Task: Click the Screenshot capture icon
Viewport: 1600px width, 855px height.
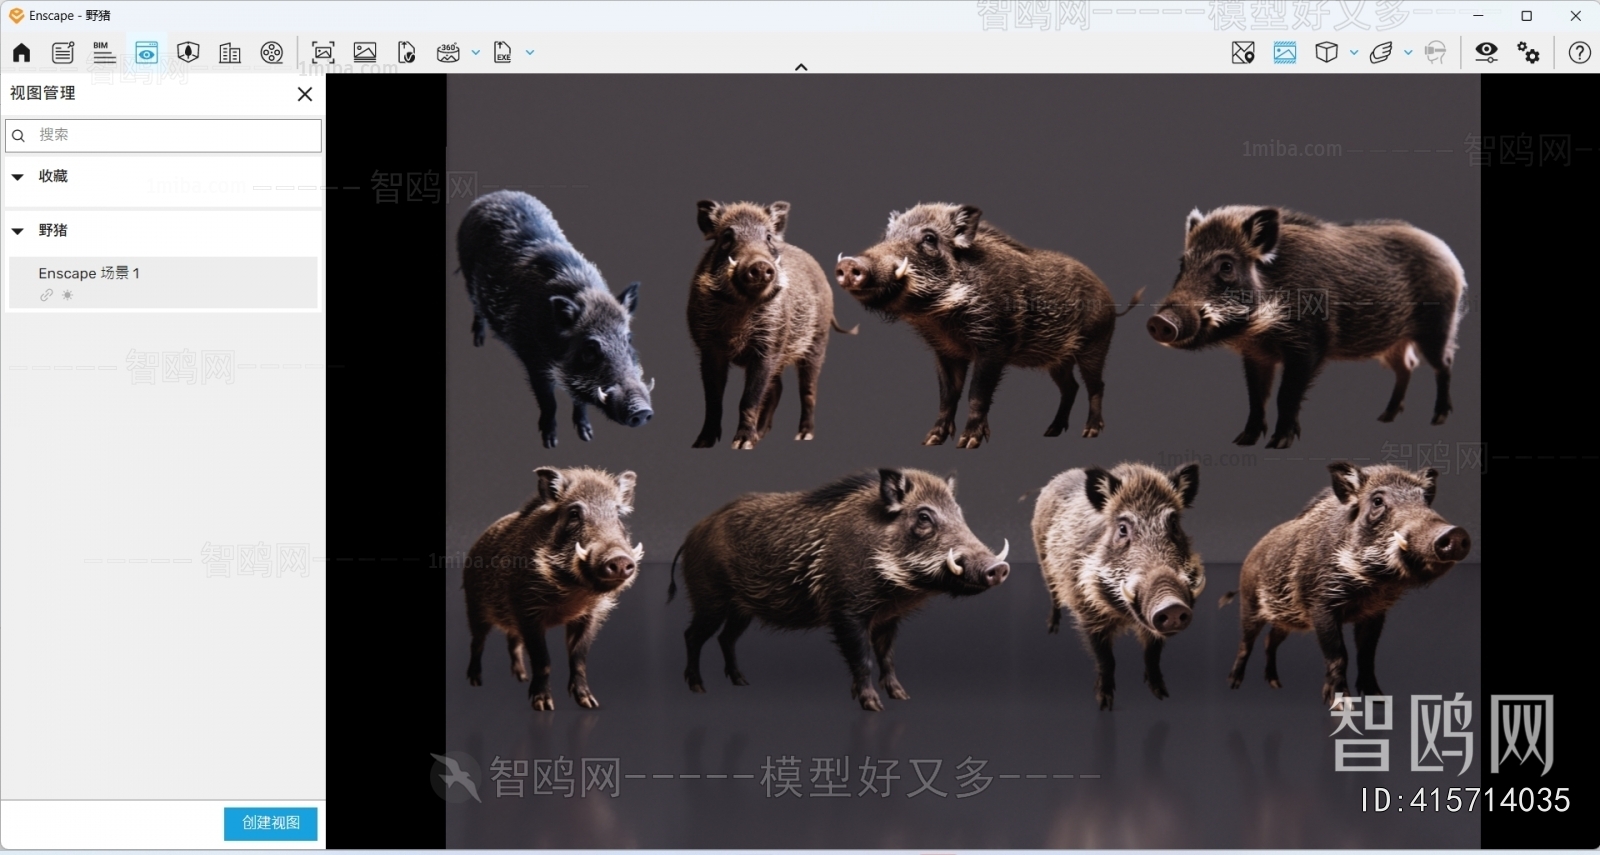Action: pyautogui.click(x=323, y=53)
